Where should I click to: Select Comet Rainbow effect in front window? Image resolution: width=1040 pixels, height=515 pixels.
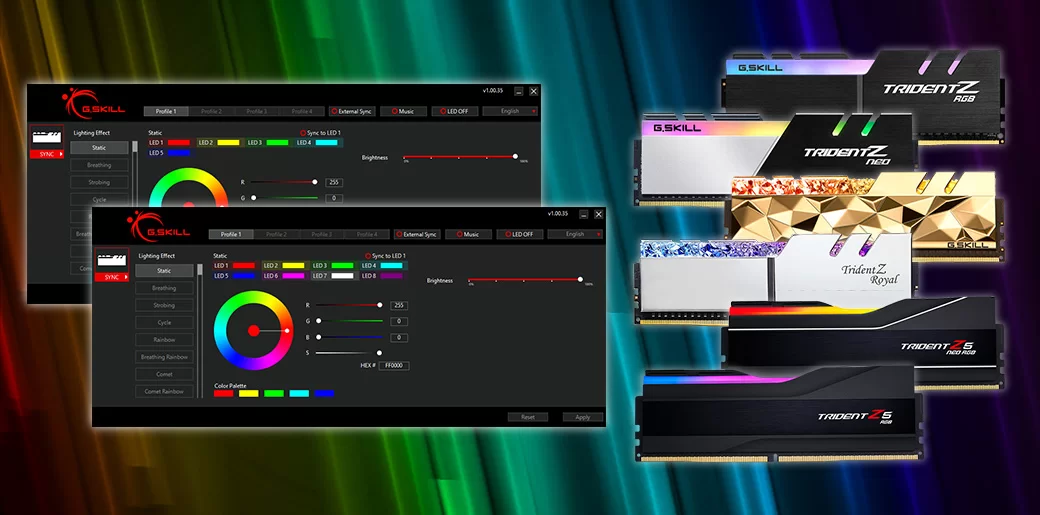[x=164, y=392]
